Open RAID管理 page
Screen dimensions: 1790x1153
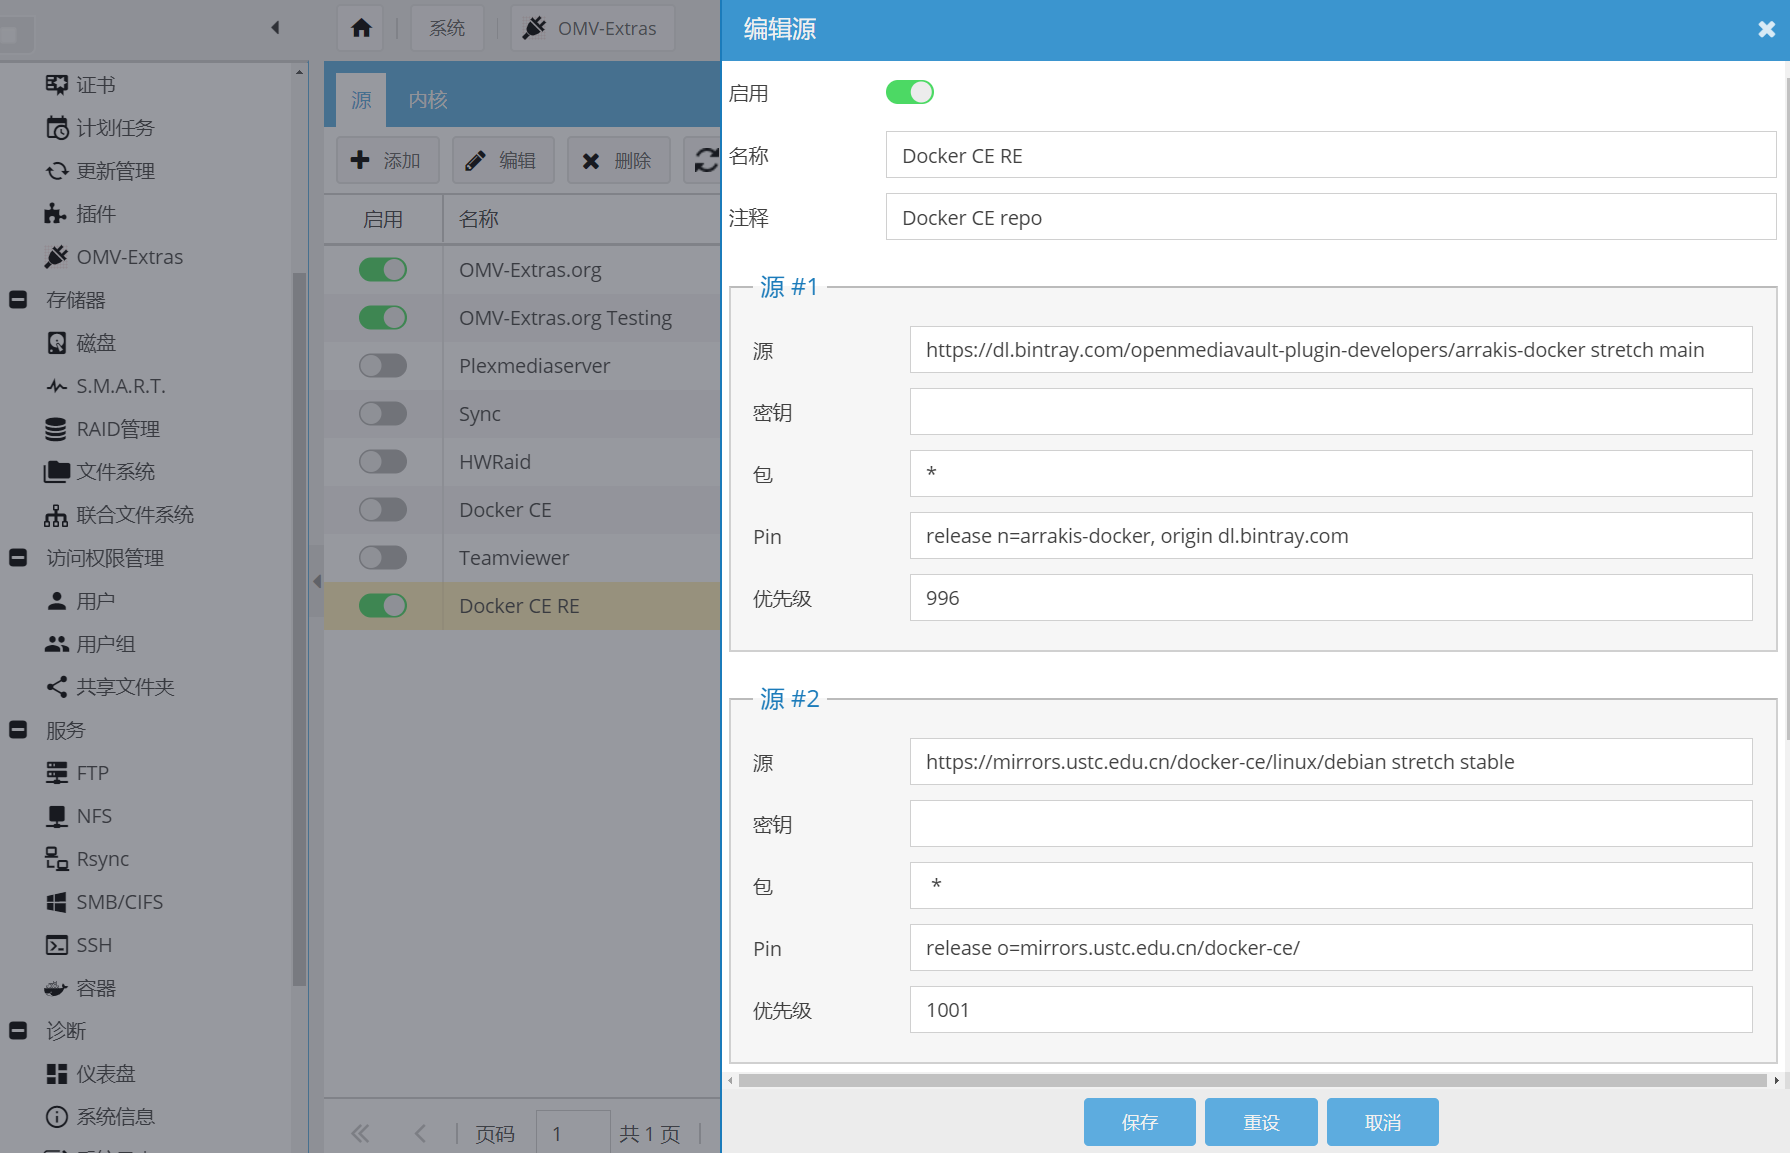(x=103, y=429)
